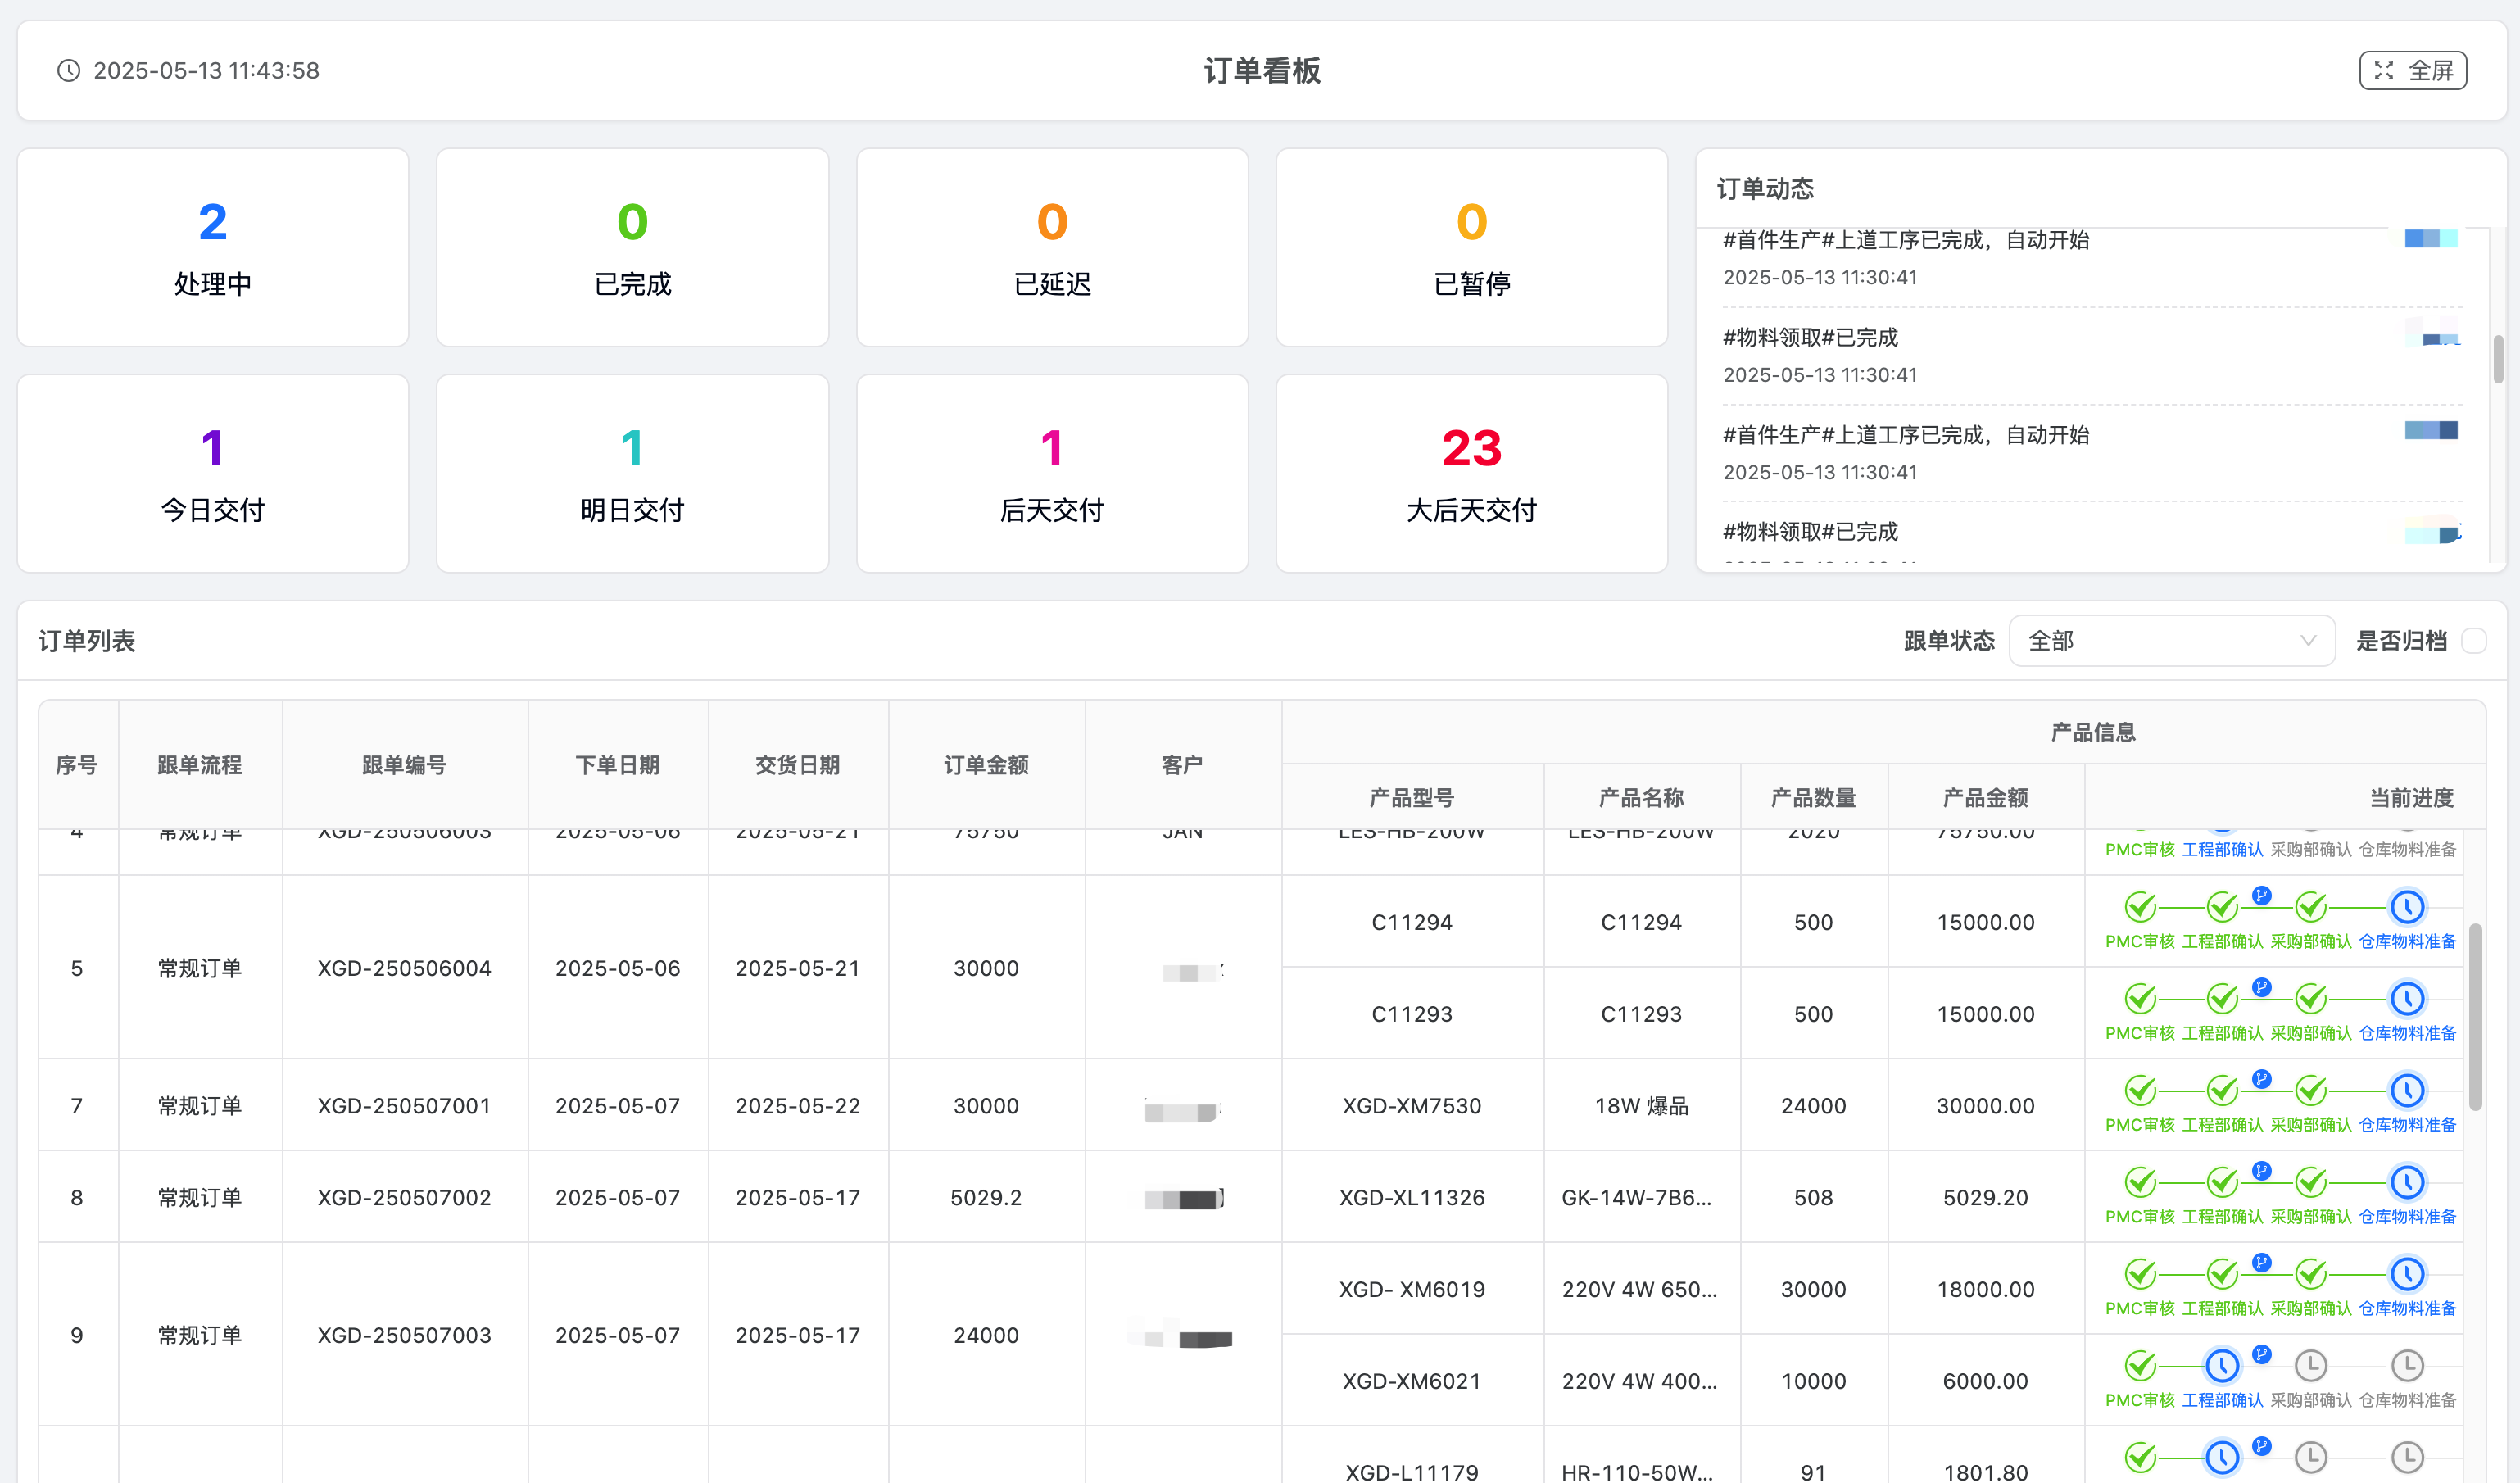Click the fullscreen expand icon

[x=2384, y=71]
